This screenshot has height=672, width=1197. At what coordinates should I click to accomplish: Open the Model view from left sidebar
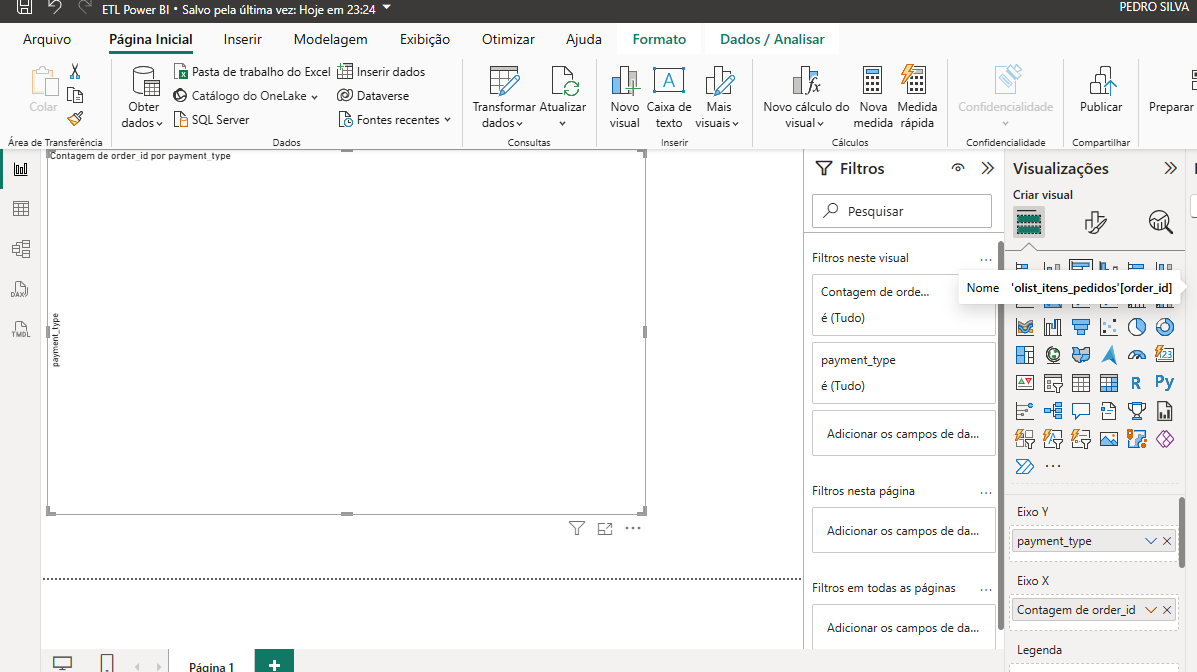tap(20, 249)
